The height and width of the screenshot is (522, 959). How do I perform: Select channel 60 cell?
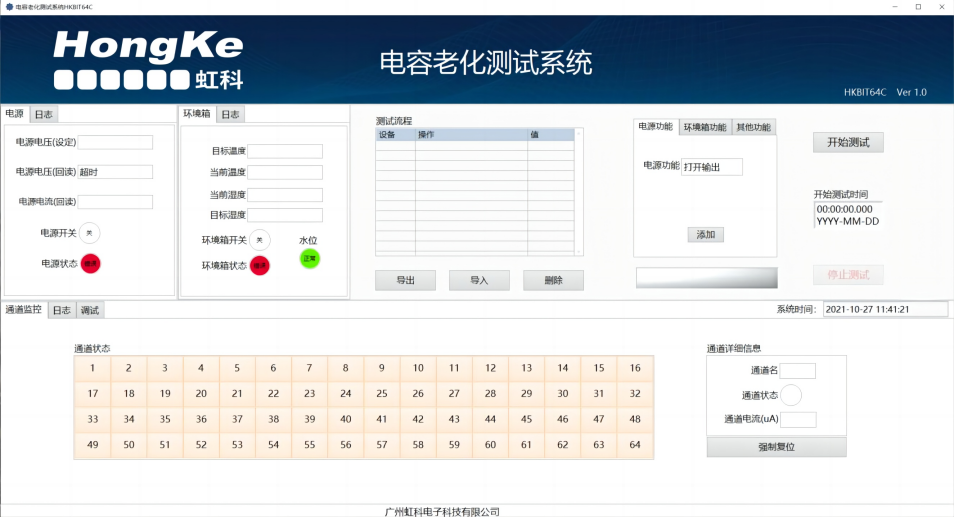pos(491,446)
